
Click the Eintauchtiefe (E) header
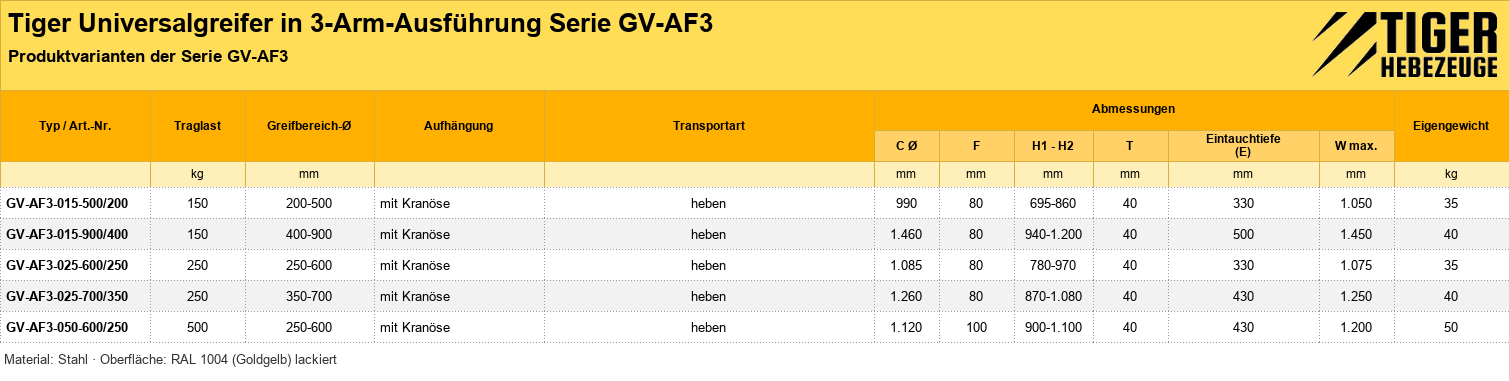pos(1243,146)
